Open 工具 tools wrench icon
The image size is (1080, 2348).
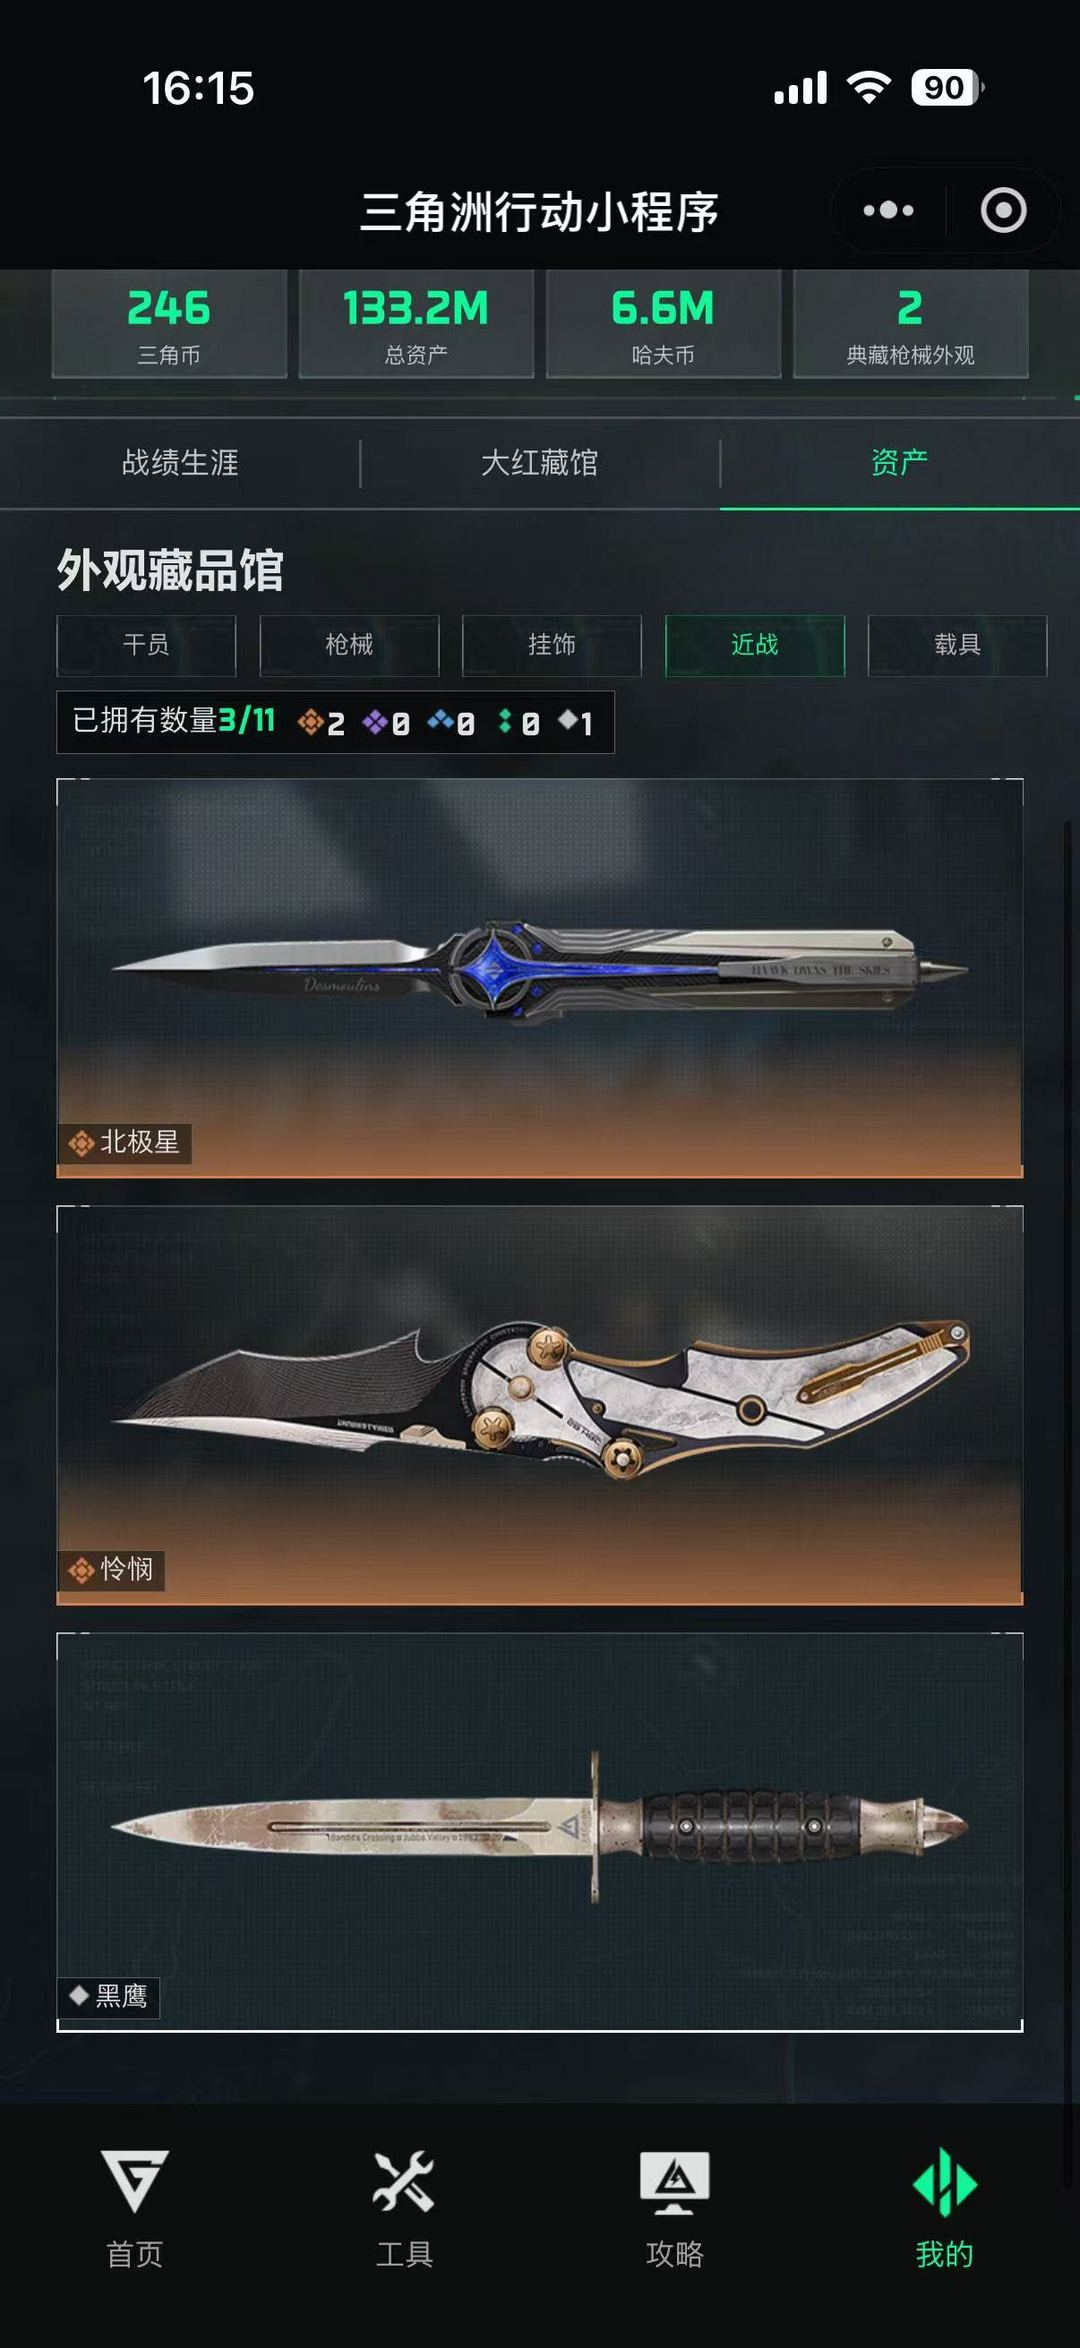click(x=403, y=2180)
